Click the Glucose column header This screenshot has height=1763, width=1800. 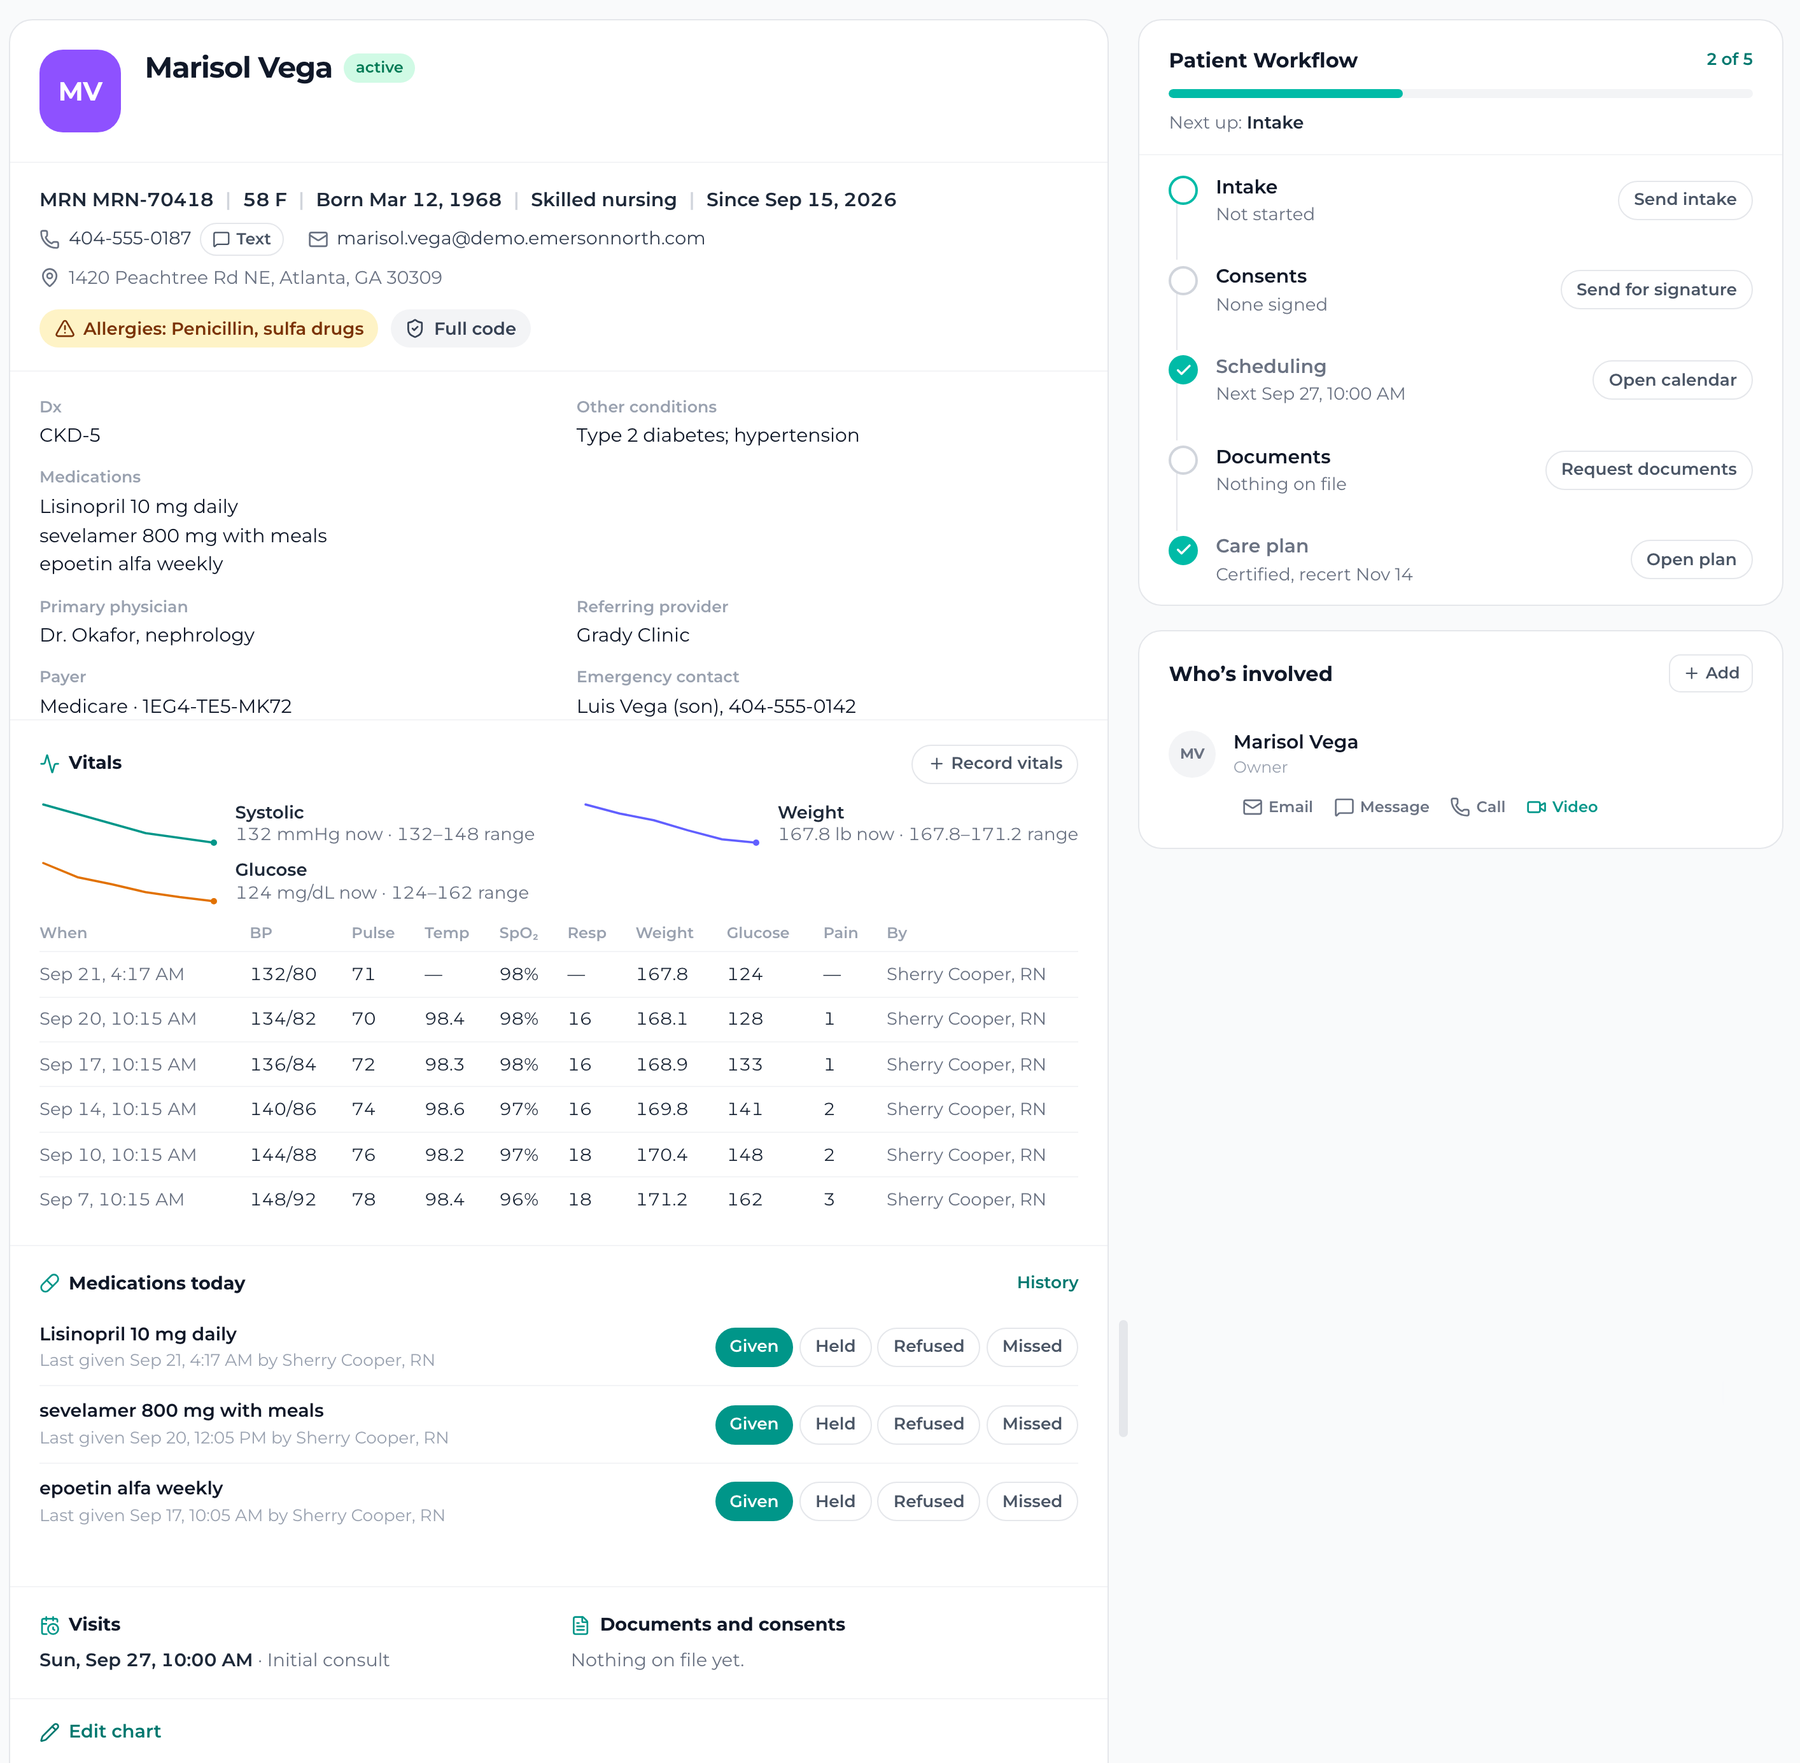click(757, 933)
